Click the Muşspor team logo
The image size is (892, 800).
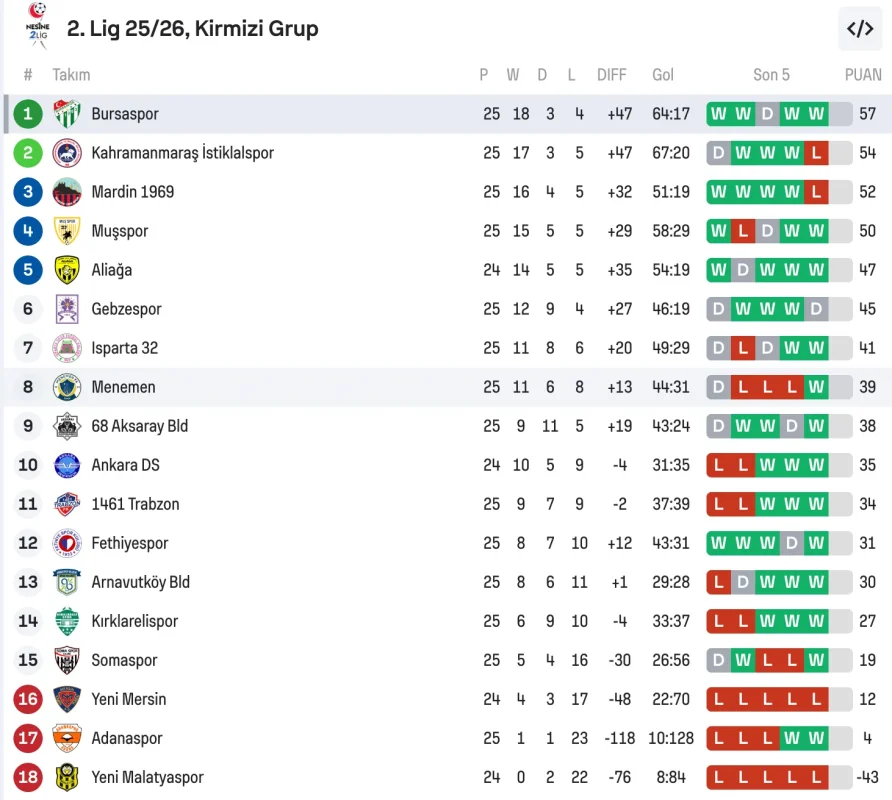pos(67,231)
